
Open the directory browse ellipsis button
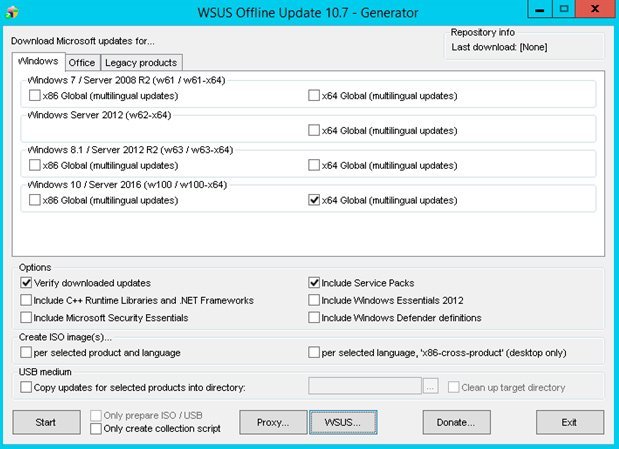coord(430,387)
